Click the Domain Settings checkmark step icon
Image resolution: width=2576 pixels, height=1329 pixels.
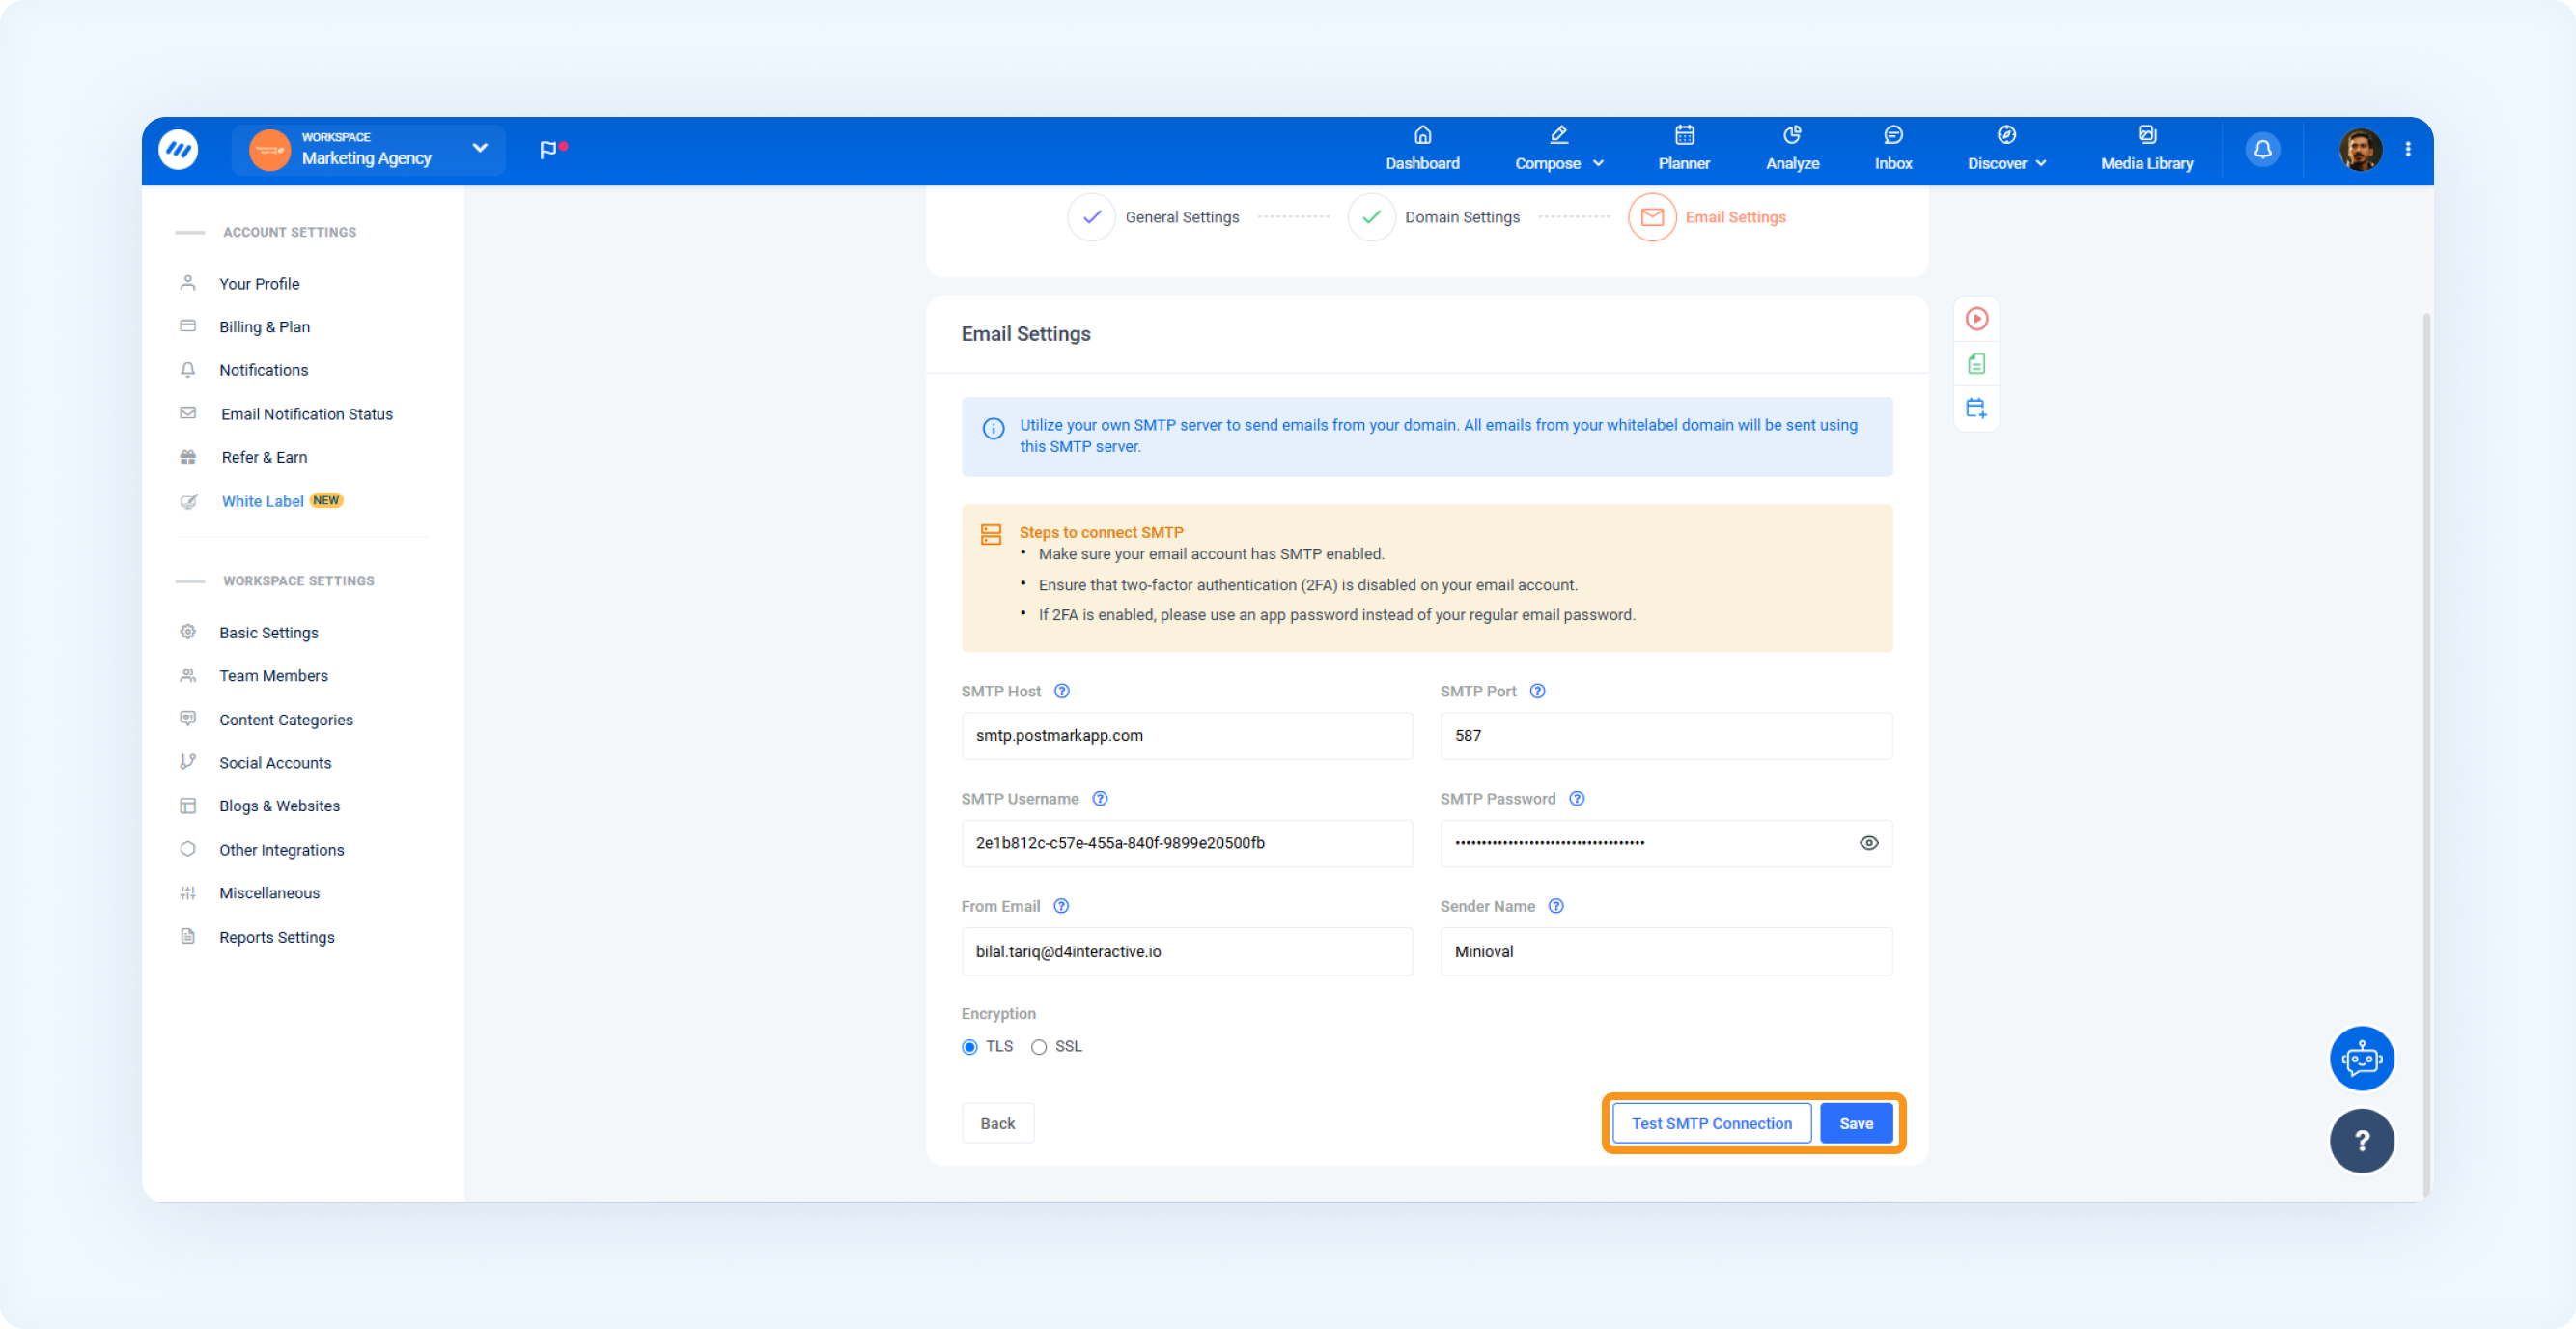(1371, 217)
